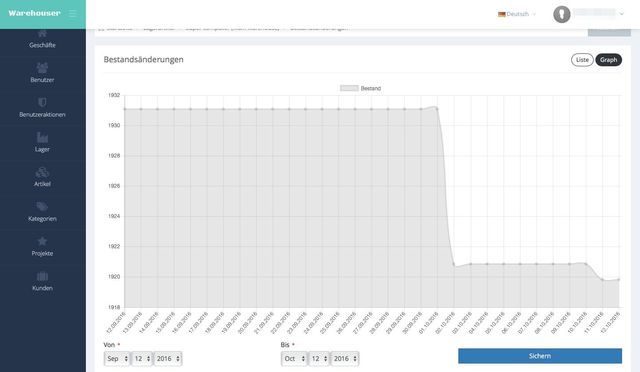The height and width of the screenshot is (372, 640).
Task: Open Benutzeraktionen shield icon
Action: pyautogui.click(x=42, y=102)
